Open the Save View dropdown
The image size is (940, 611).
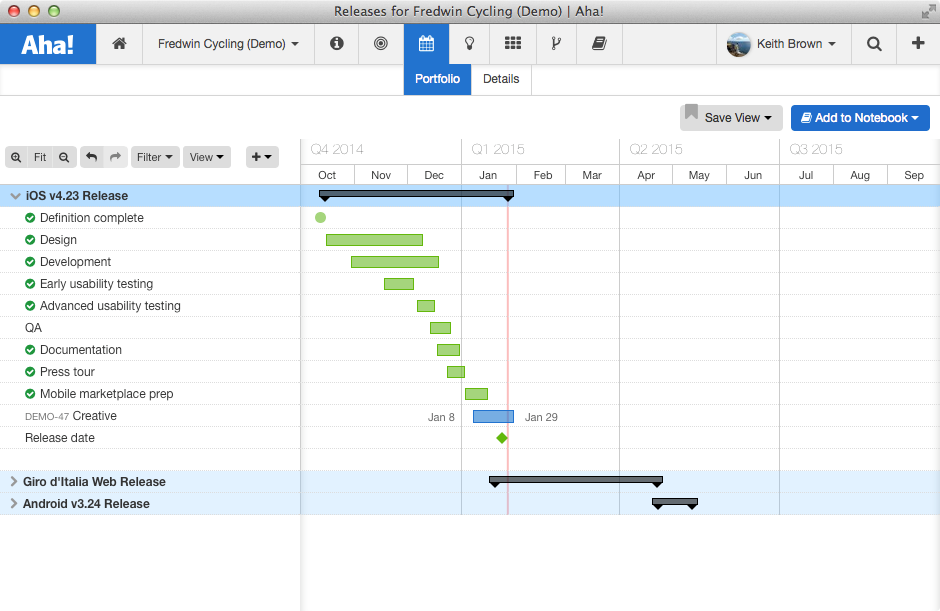(x=731, y=118)
